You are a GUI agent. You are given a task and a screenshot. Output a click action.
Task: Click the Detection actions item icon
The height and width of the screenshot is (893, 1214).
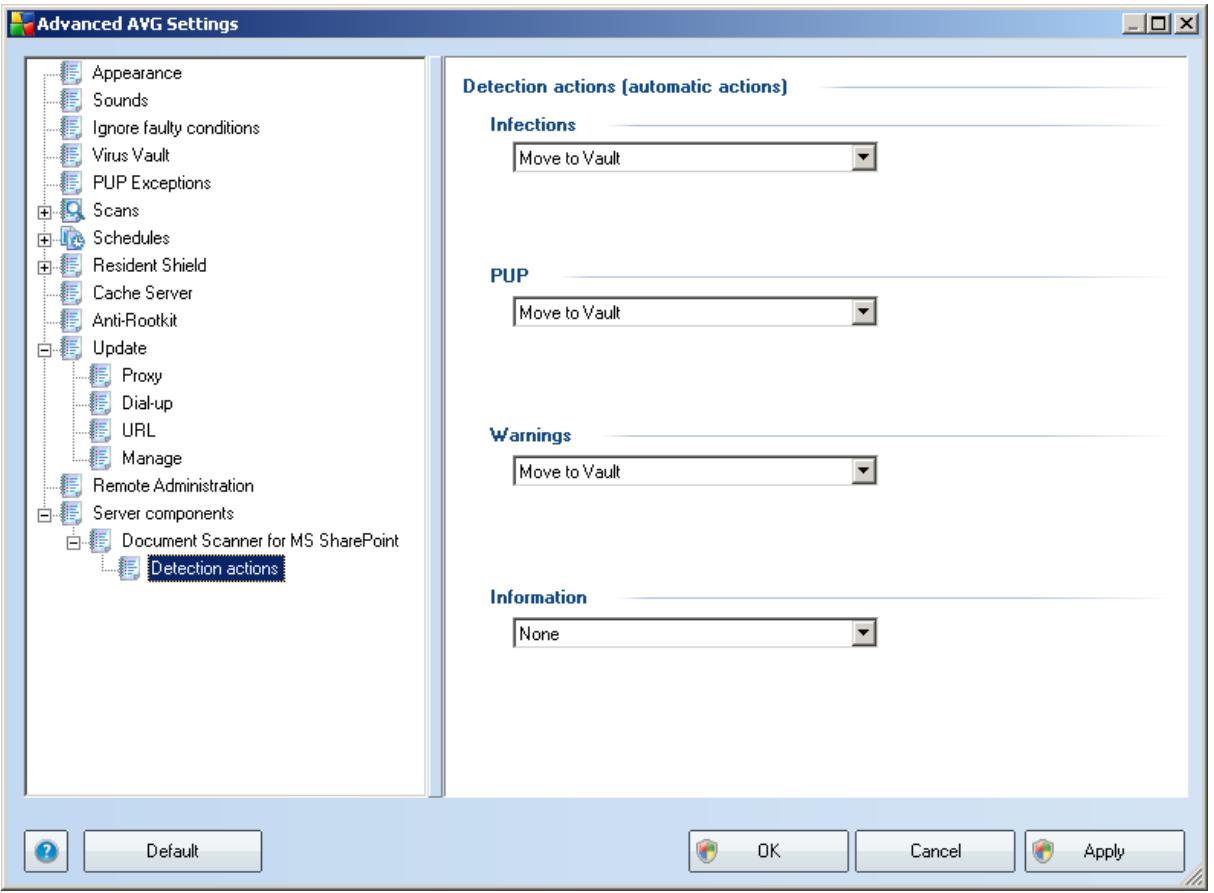tap(130, 569)
